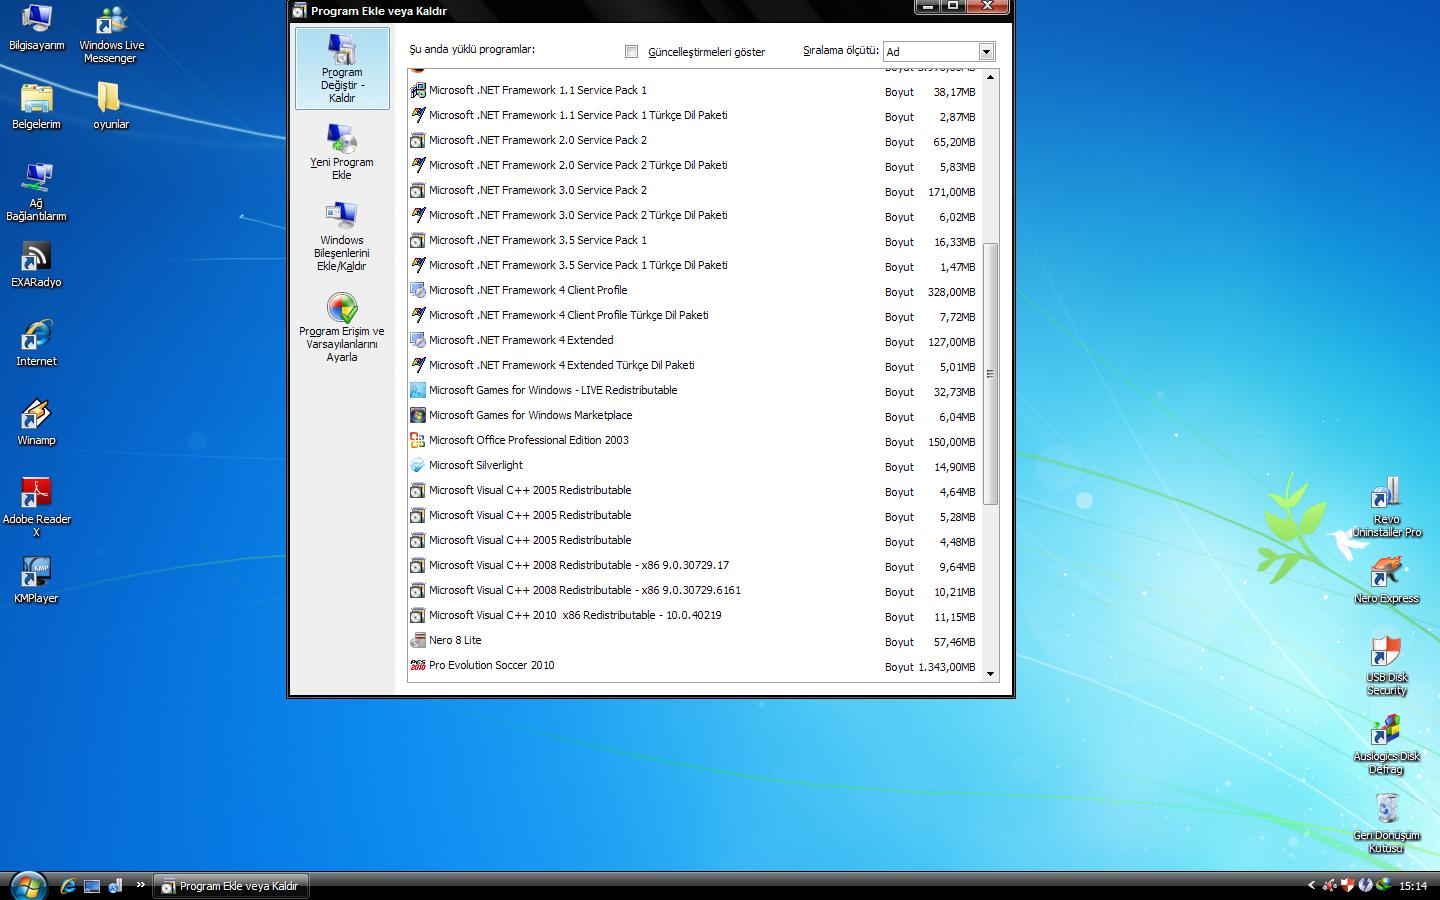
Task: Select Microsoft .NET Framework 3.5 Service Pack 1
Action: pos(694,240)
